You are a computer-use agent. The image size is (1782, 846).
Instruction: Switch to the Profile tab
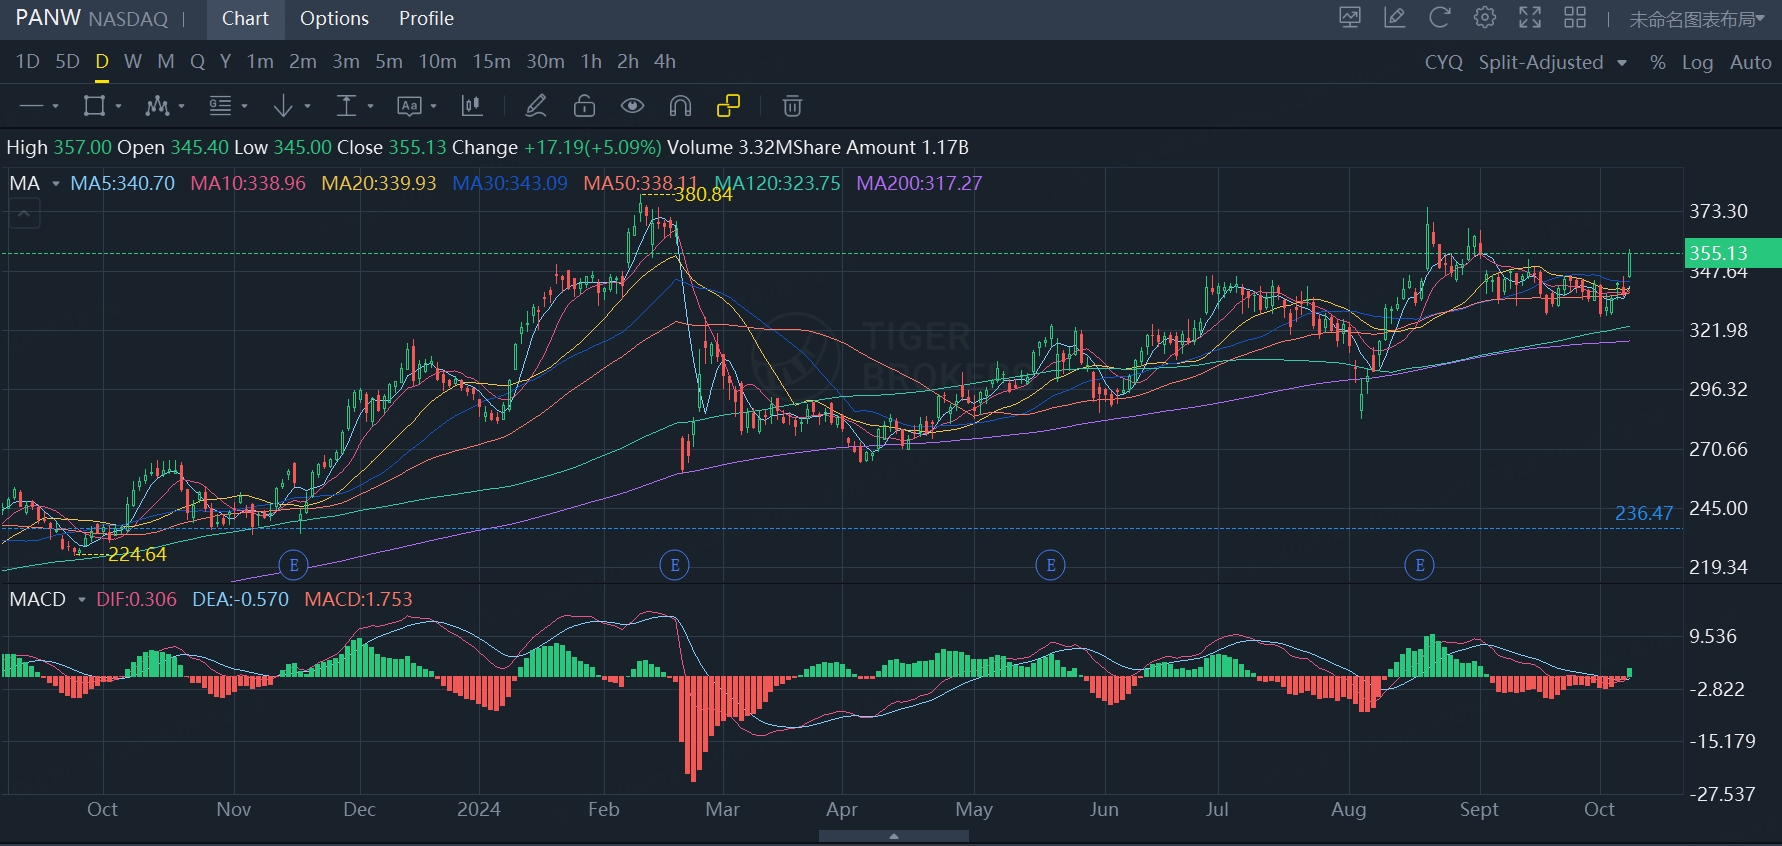pos(426,19)
